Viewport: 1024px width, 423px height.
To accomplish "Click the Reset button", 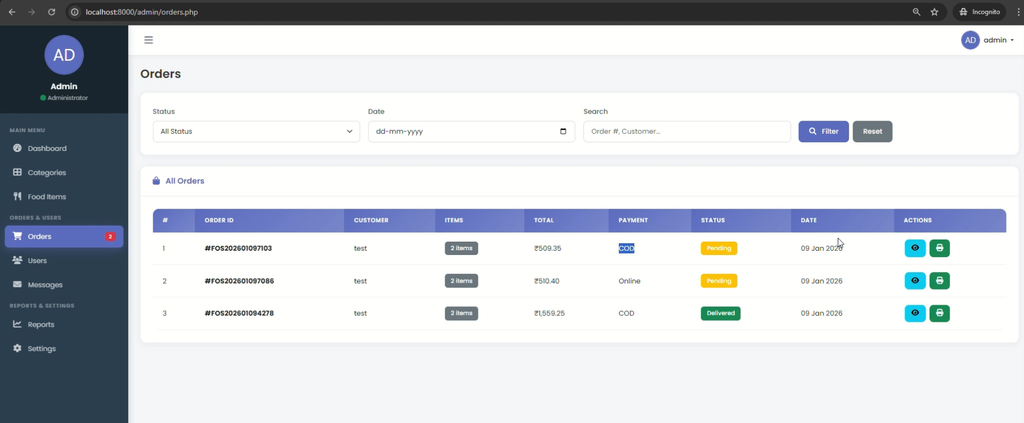I will [872, 131].
